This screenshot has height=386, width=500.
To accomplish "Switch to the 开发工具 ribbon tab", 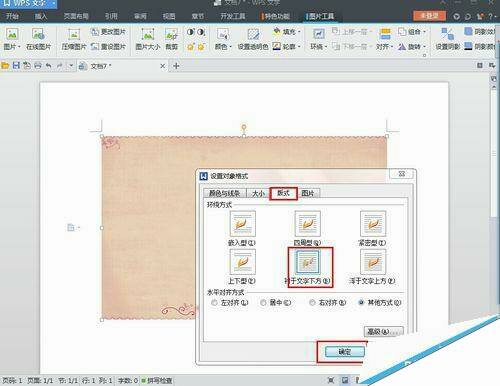I will pos(232,16).
